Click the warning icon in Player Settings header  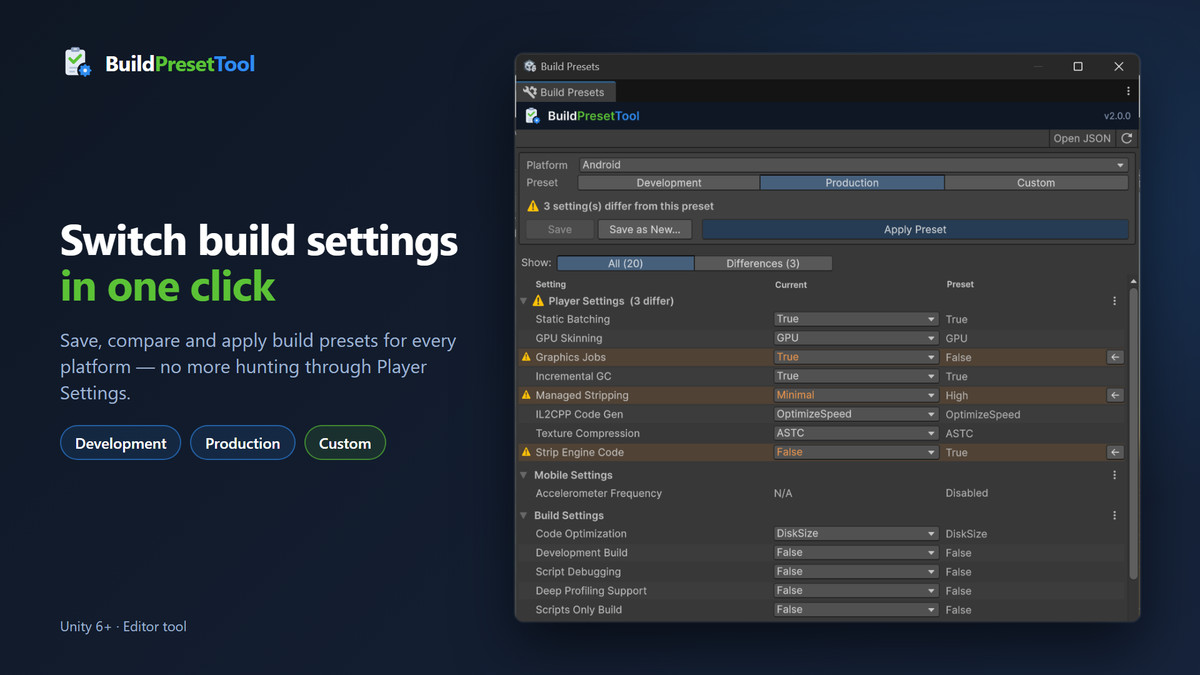(538, 301)
